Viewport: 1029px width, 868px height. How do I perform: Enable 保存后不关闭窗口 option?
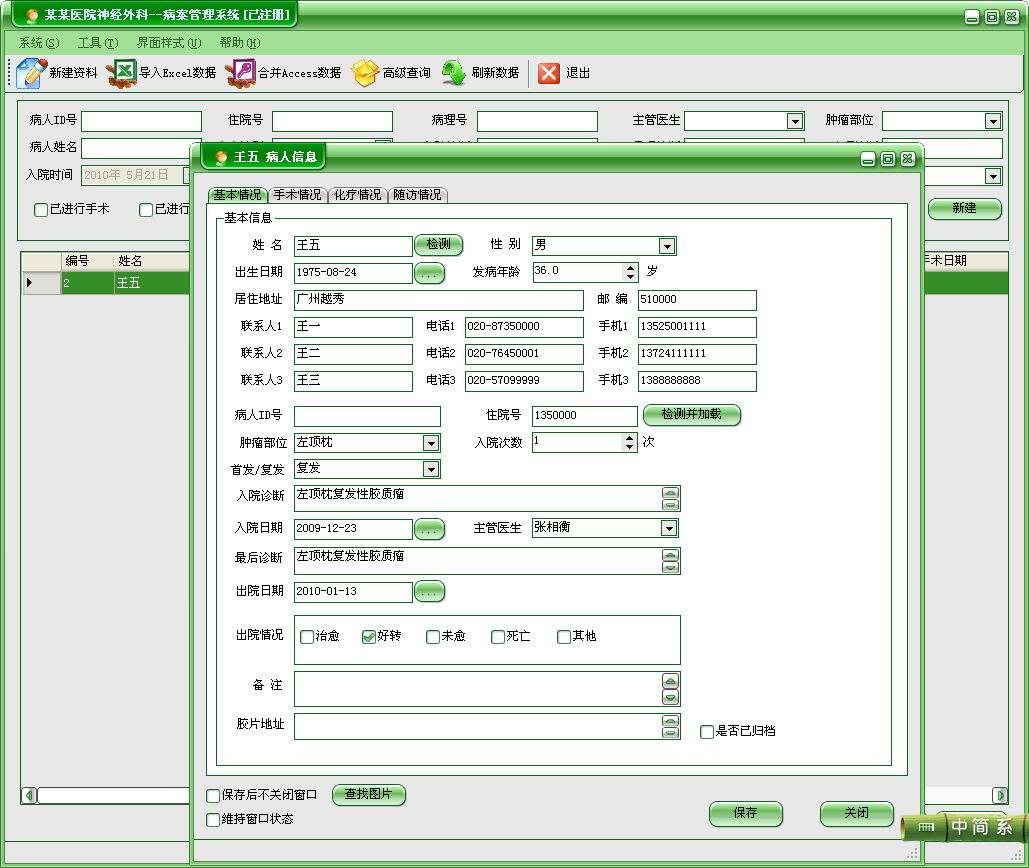pos(213,796)
